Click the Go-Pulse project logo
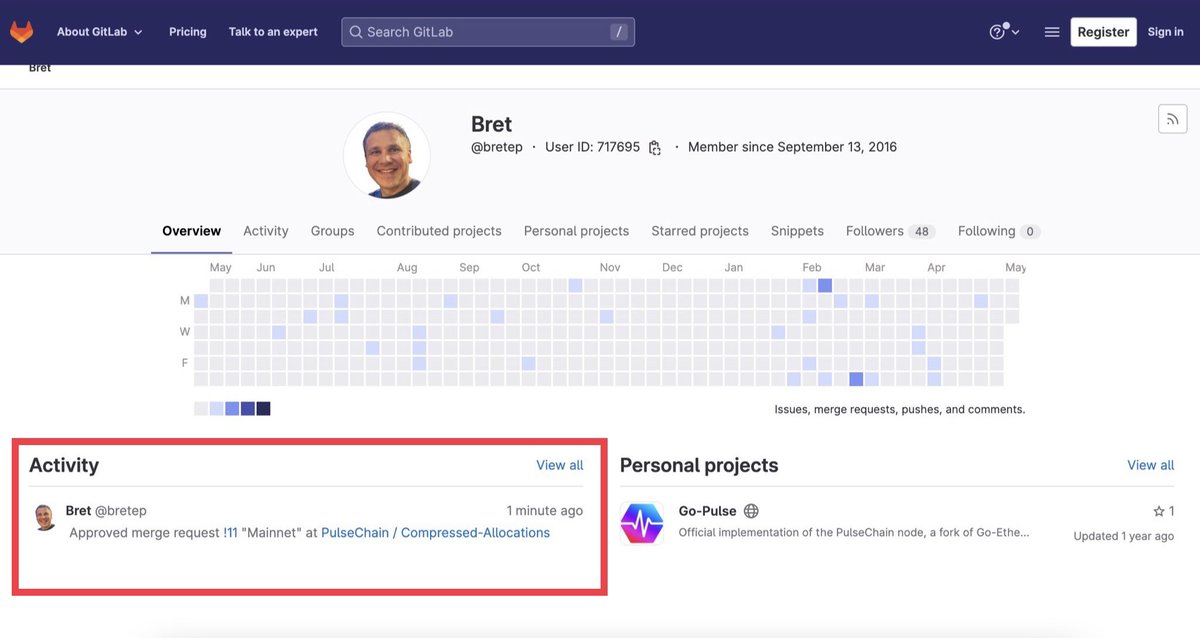This screenshot has height=638, width=1200. [x=642, y=523]
